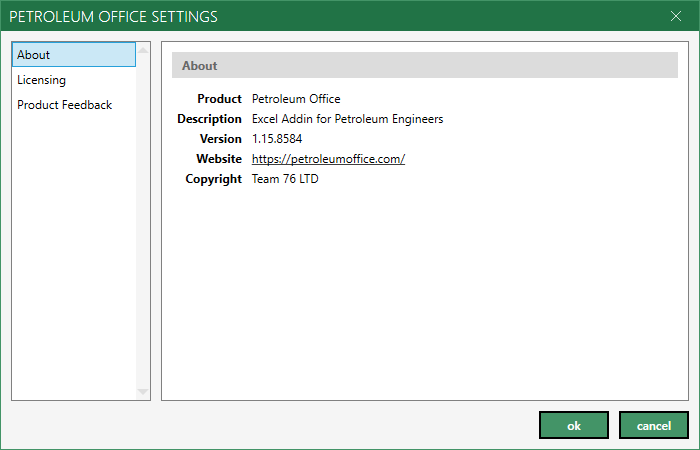Image resolution: width=700 pixels, height=450 pixels.
Task: Click the bold Version label
Action: [221, 139]
